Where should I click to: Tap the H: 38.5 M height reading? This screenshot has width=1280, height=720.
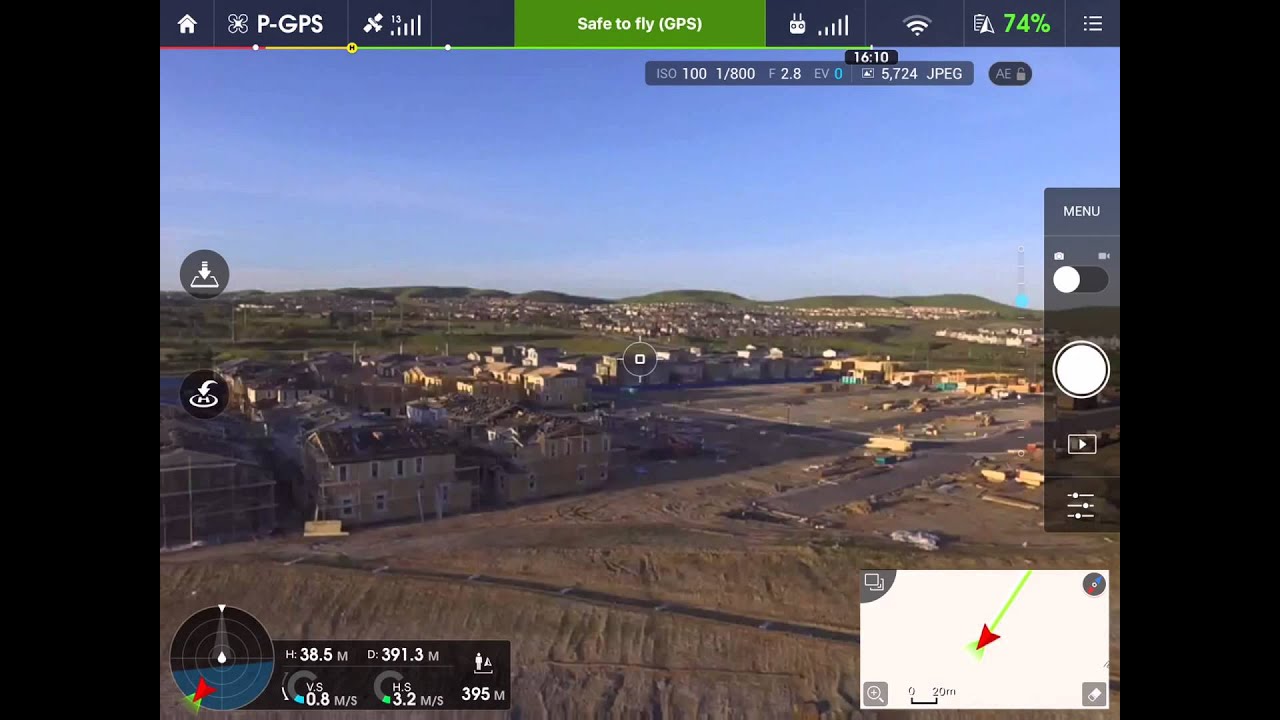[317, 655]
